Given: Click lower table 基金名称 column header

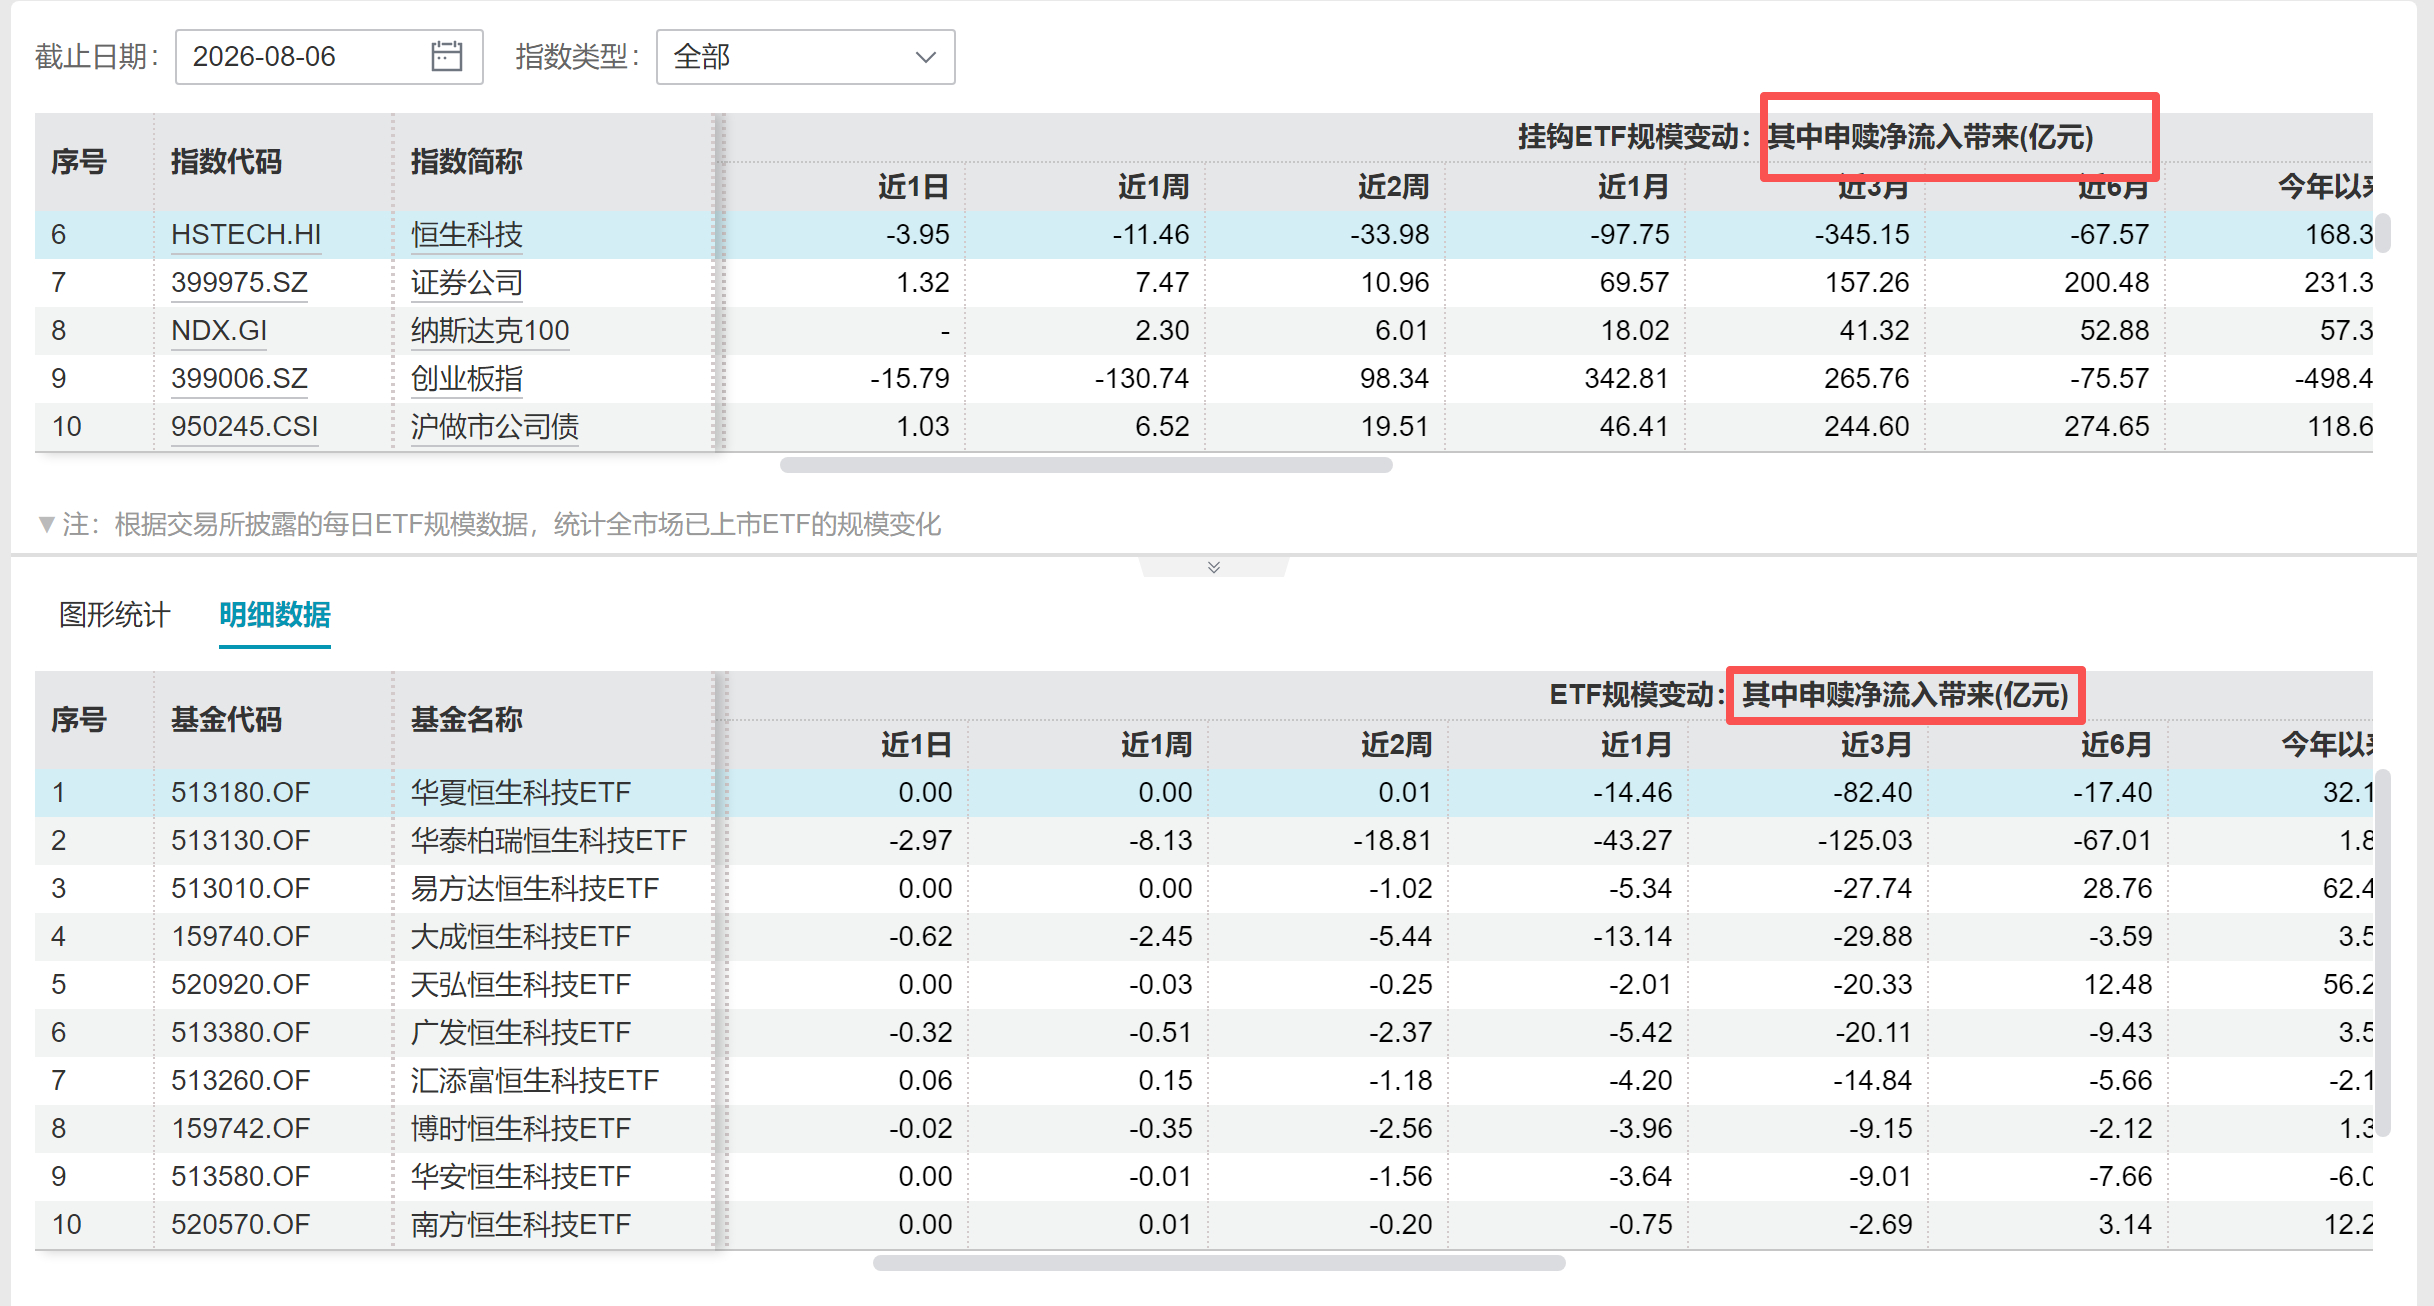Looking at the screenshot, I should 467,719.
